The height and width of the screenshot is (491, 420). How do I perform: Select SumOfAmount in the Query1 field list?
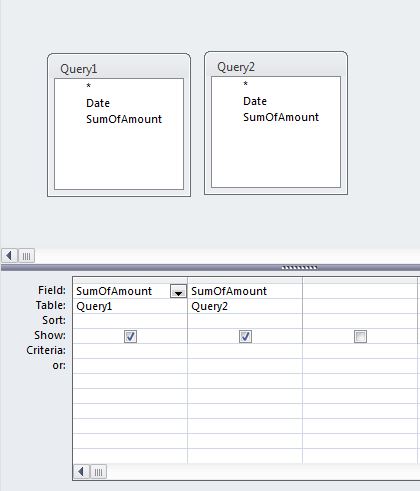(124, 119)
